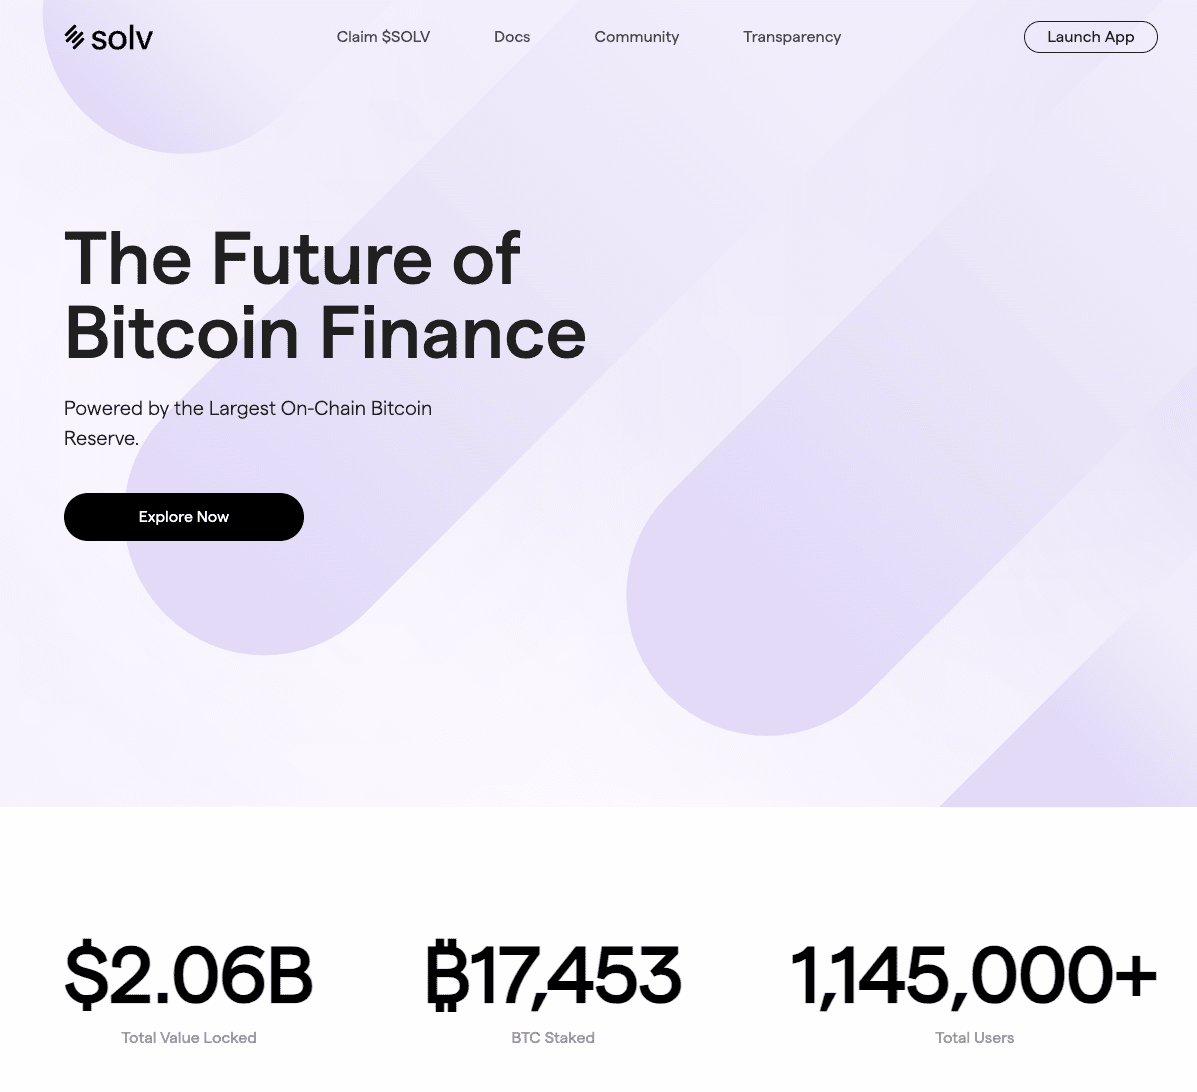Select the Total Value Locked label
Image resolution: width=1197 pixels, height=1092 pixels.
click(189, 1038)
